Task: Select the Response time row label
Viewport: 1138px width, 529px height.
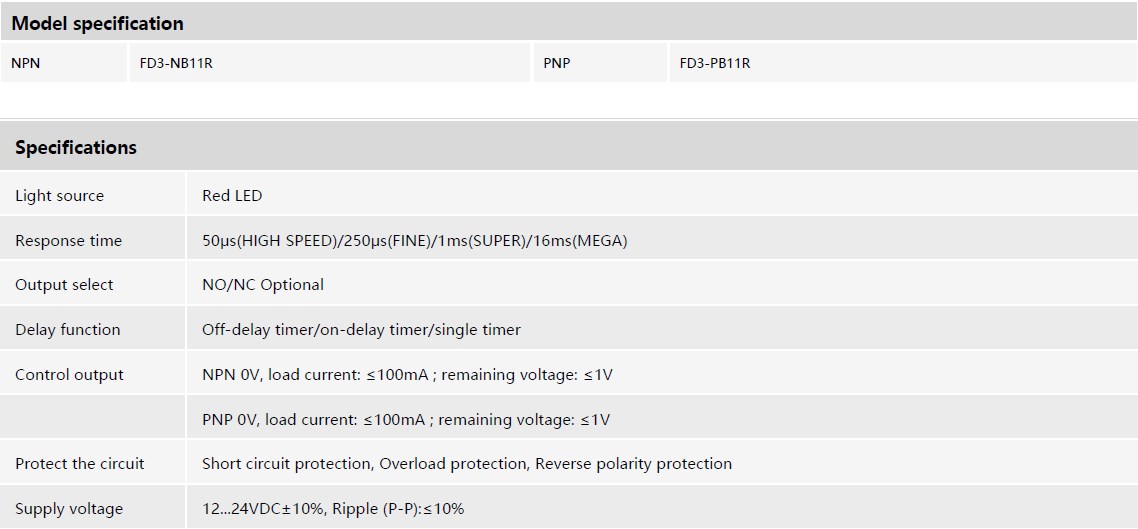Action: click(x=68, y=241)
